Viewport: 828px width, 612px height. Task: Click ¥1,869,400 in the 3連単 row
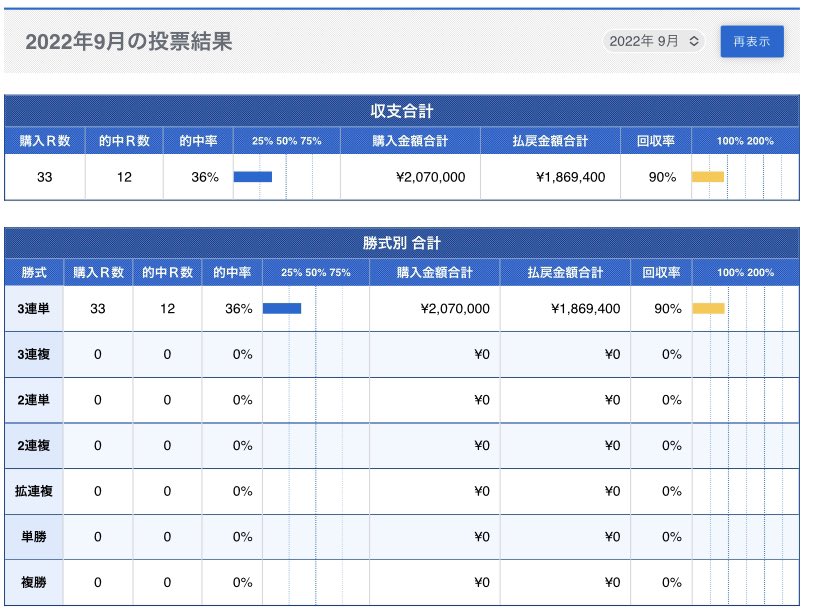(586, 308)
